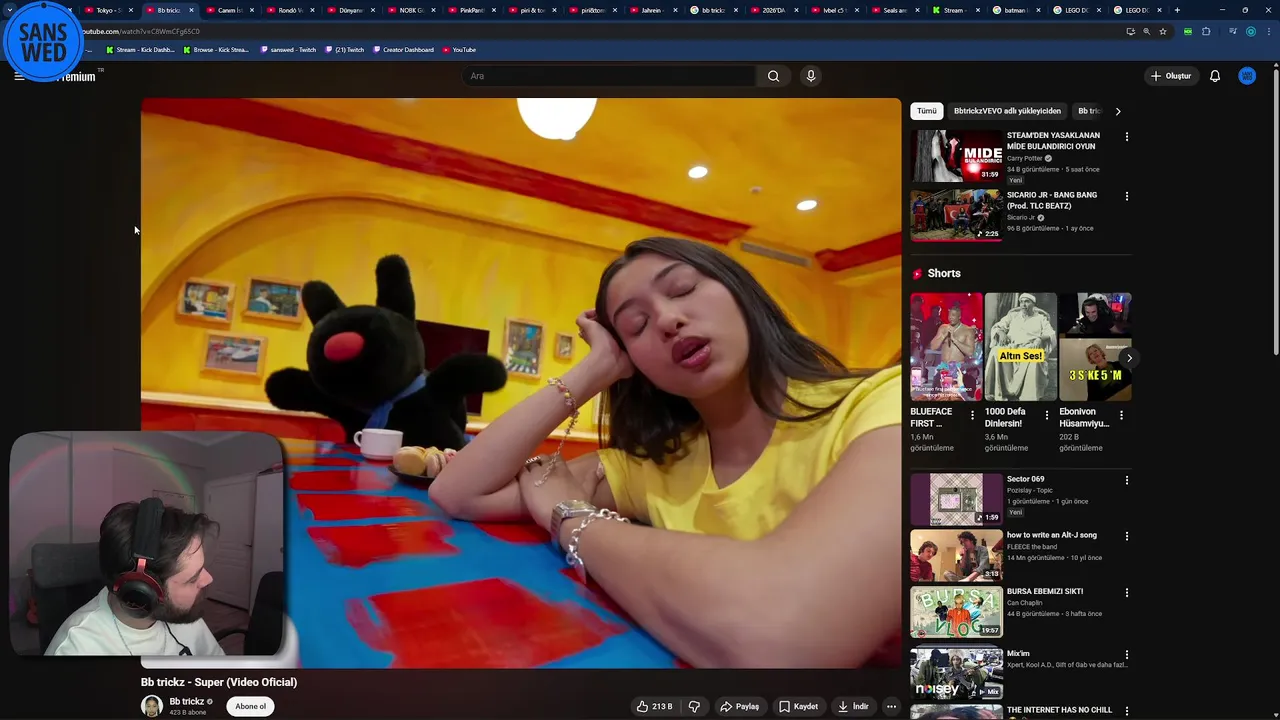Open the YouTube hamburger guide menu
This screenshot has width=1280, height=720.
18,76
